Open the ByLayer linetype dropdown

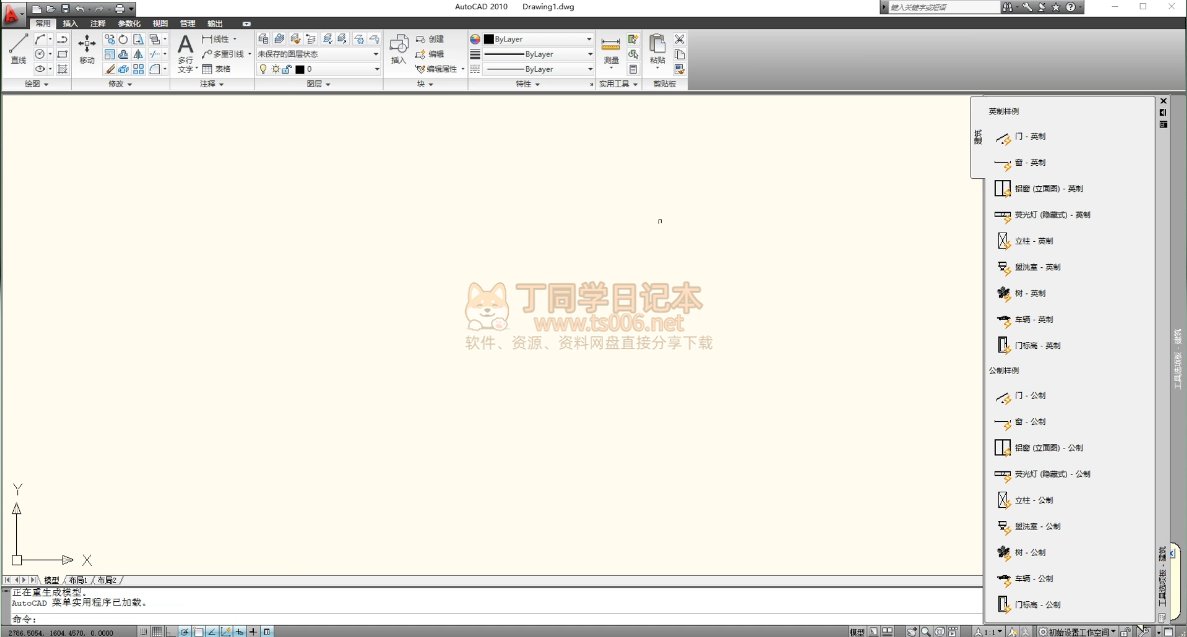coord(538,69)
